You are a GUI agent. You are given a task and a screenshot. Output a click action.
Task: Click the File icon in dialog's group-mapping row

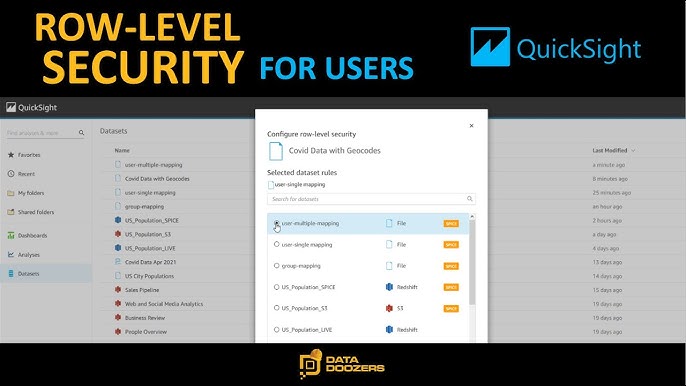(389, 266)
